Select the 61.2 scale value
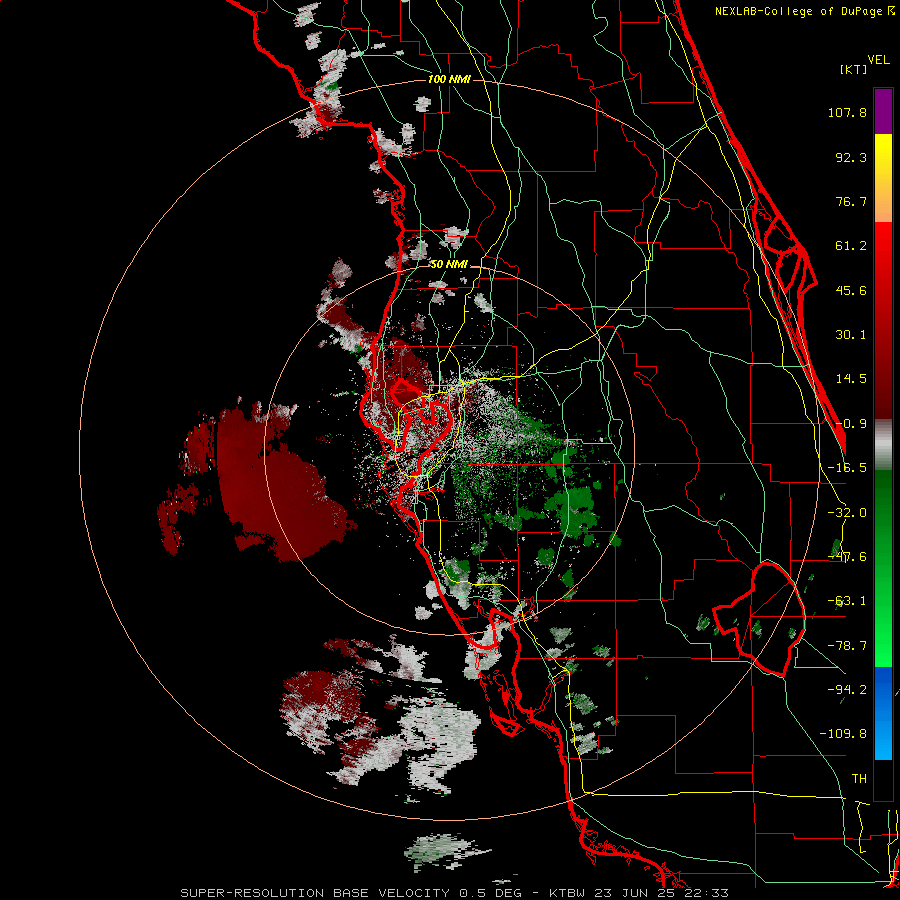 tap(851, 246)
